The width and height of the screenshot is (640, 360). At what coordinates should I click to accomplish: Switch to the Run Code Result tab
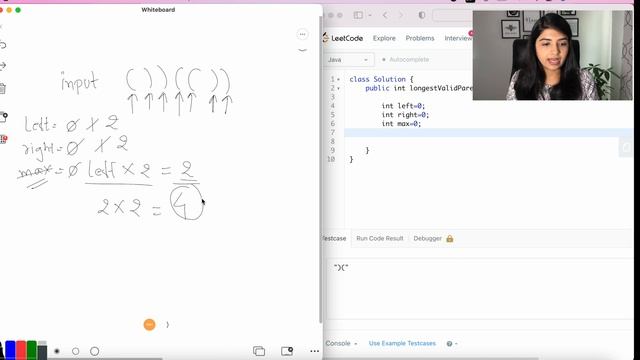pyautogui.click(x=380, y=238)
